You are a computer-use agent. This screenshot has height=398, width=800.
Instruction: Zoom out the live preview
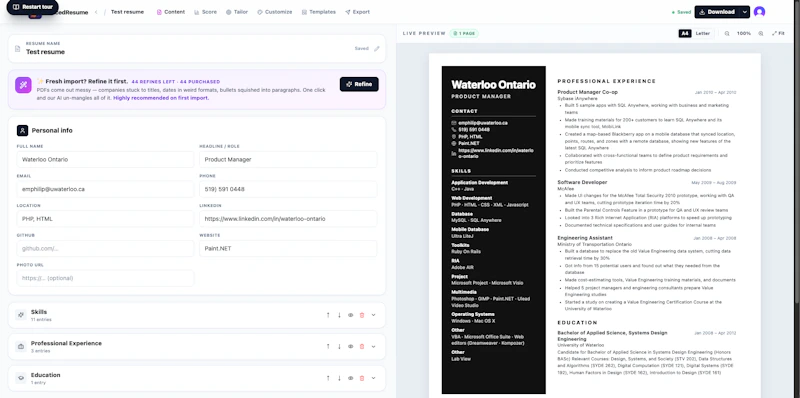pos(727,33)
